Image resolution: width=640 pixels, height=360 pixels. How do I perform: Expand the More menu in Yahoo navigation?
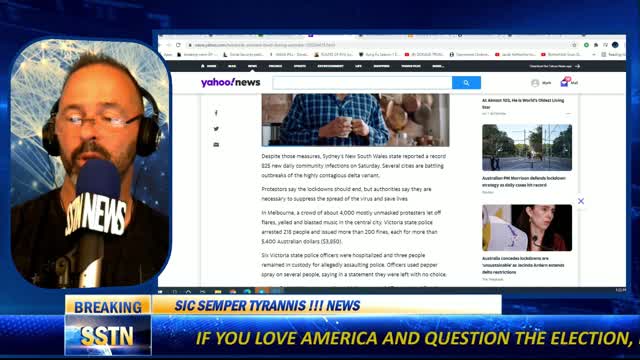pos(438,66)
